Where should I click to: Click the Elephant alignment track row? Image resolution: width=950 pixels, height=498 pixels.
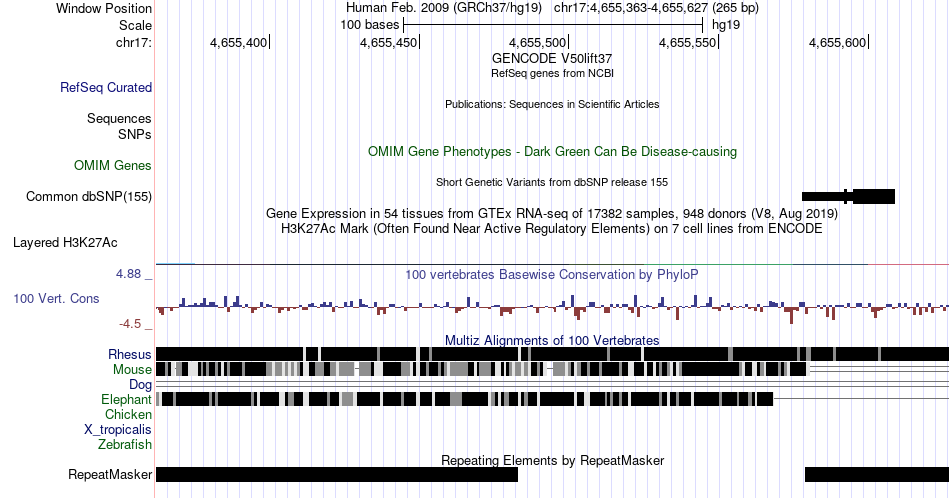pyautogui.click(x=552, y=399)
